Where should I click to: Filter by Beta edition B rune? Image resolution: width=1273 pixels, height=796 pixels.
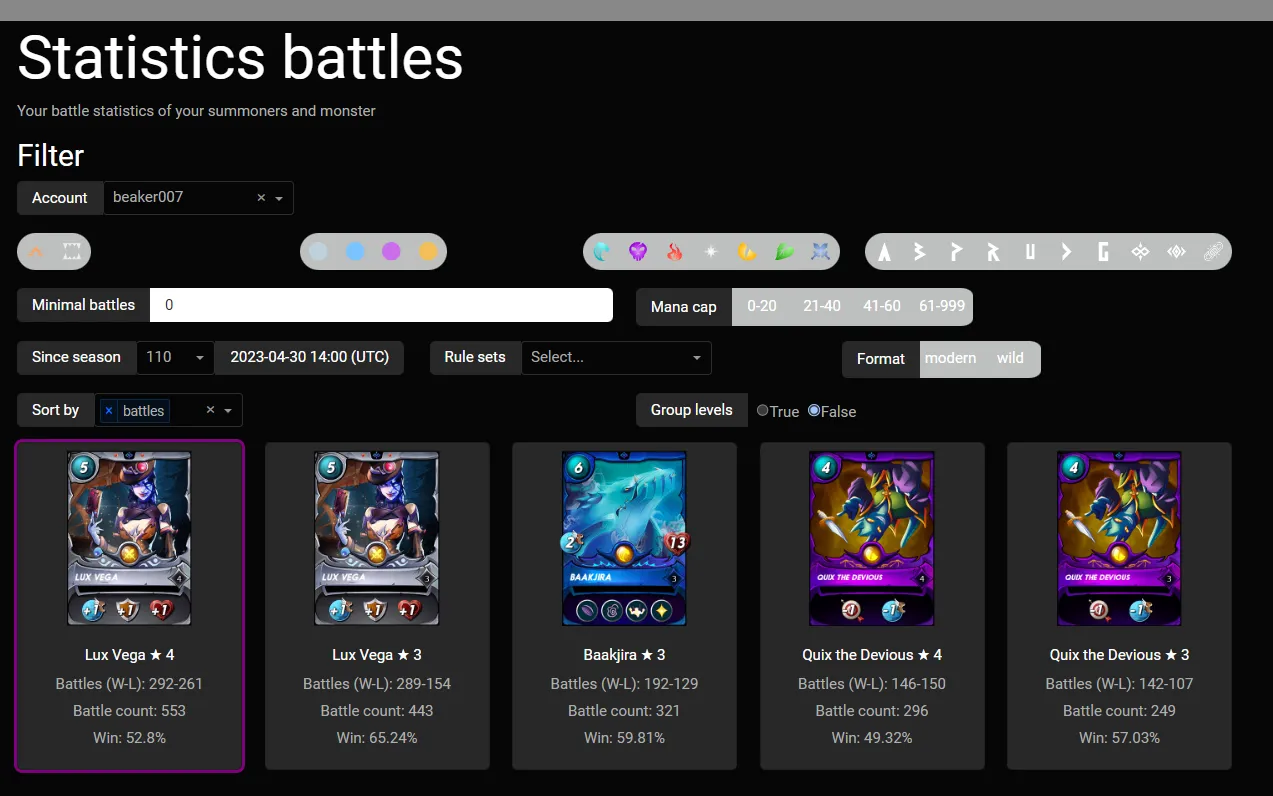[x=920, y=252]
